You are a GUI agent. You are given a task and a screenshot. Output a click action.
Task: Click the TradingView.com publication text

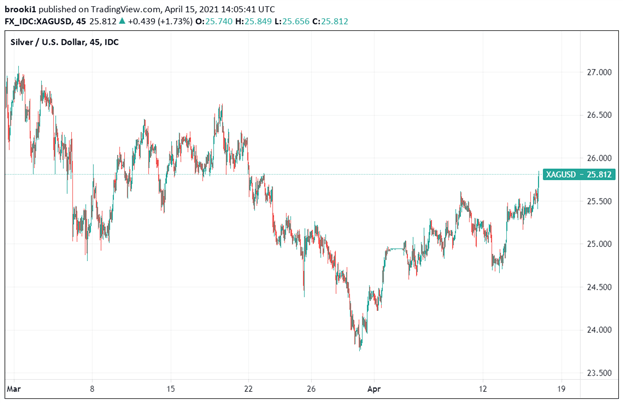pyautogui.click(x=125, y=9)
